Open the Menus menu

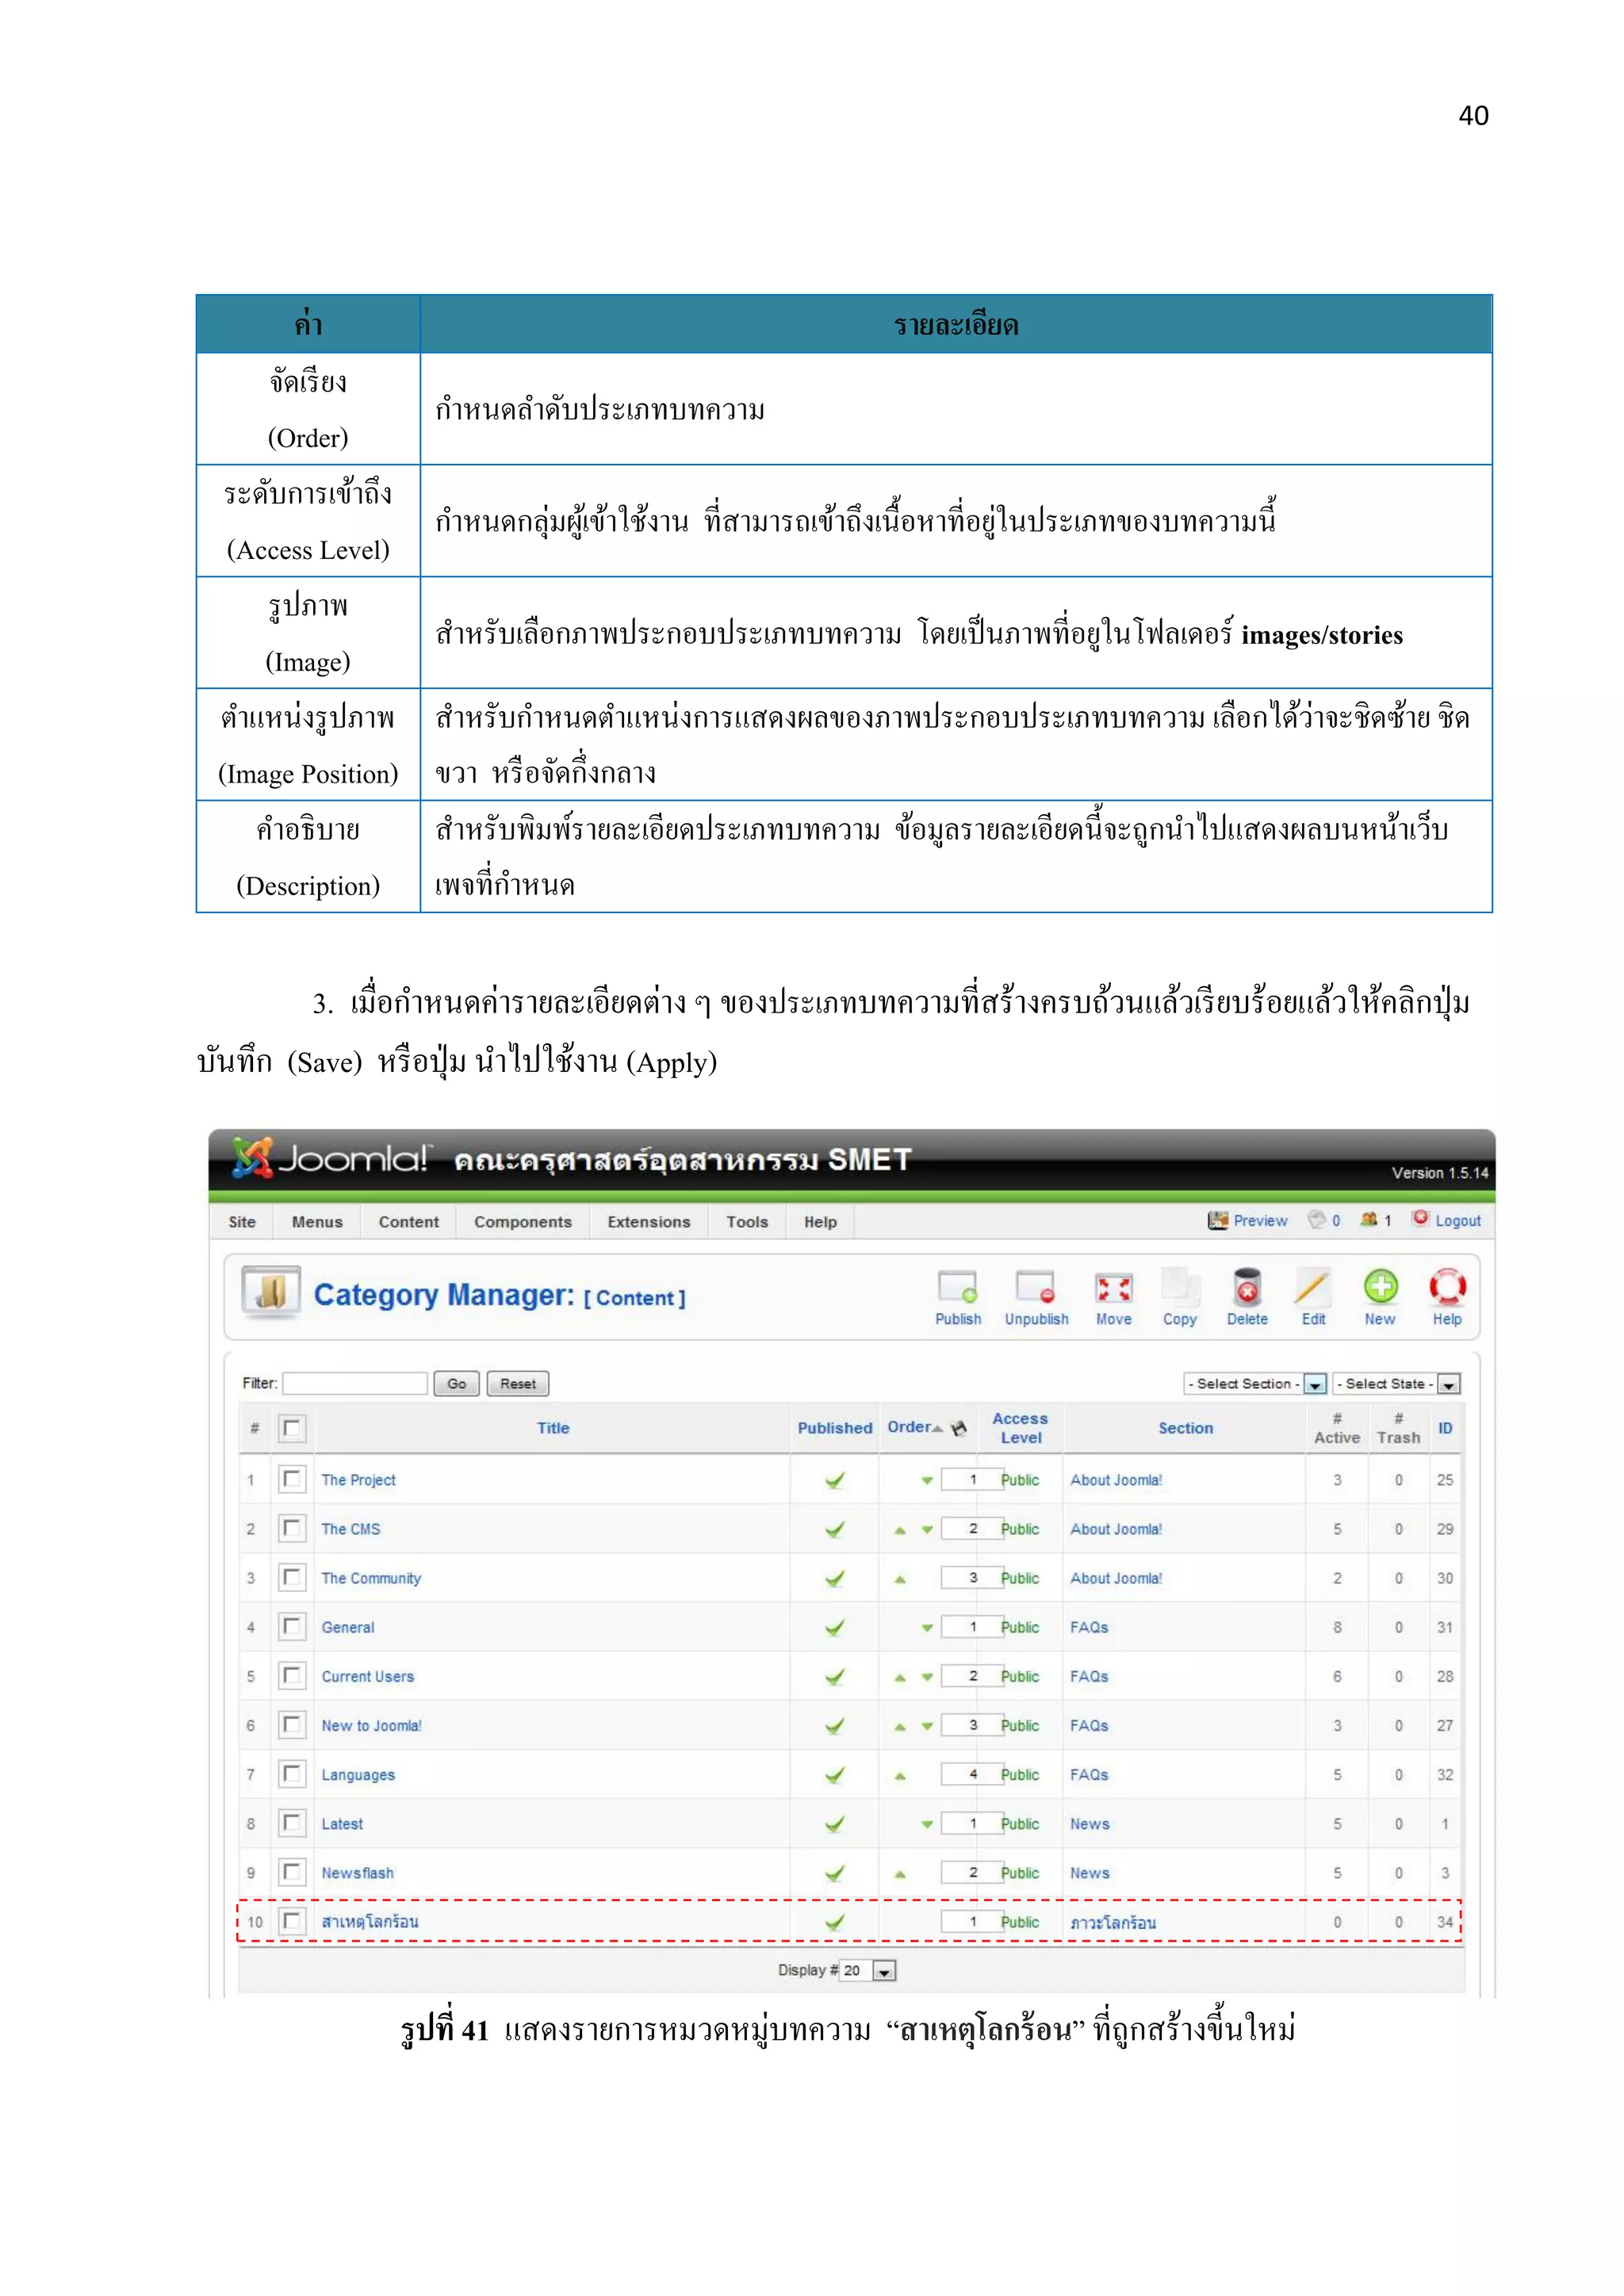coord(317,1221)
